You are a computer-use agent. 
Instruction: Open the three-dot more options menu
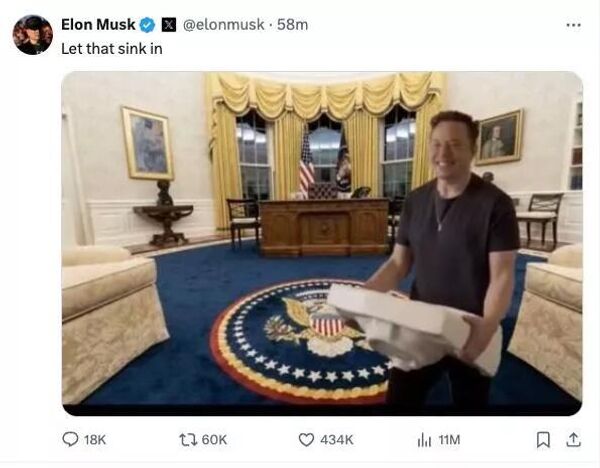(573, 25)
